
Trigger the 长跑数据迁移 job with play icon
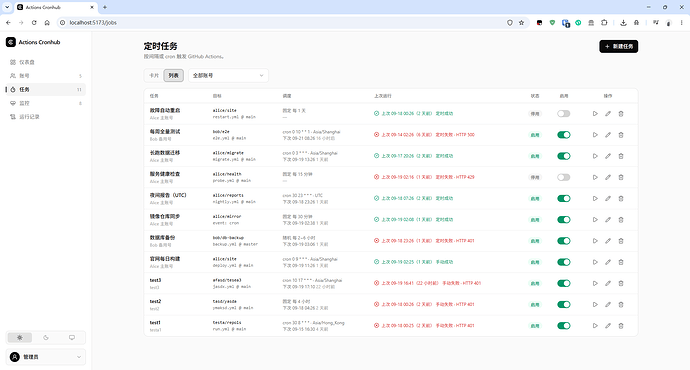click(595, 156)
